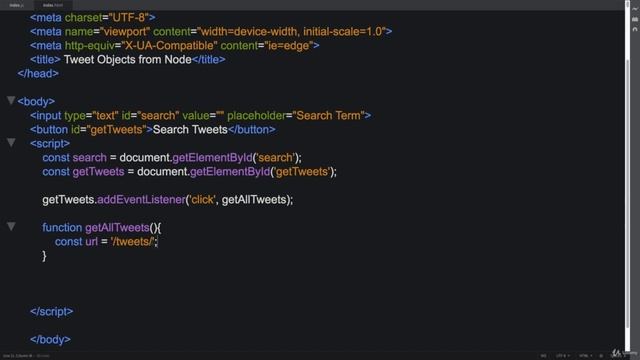The width and height of the screenshot is (640, 360).
Task: Click the getAllTweets name in function declaration
Action: pos(117,228)
